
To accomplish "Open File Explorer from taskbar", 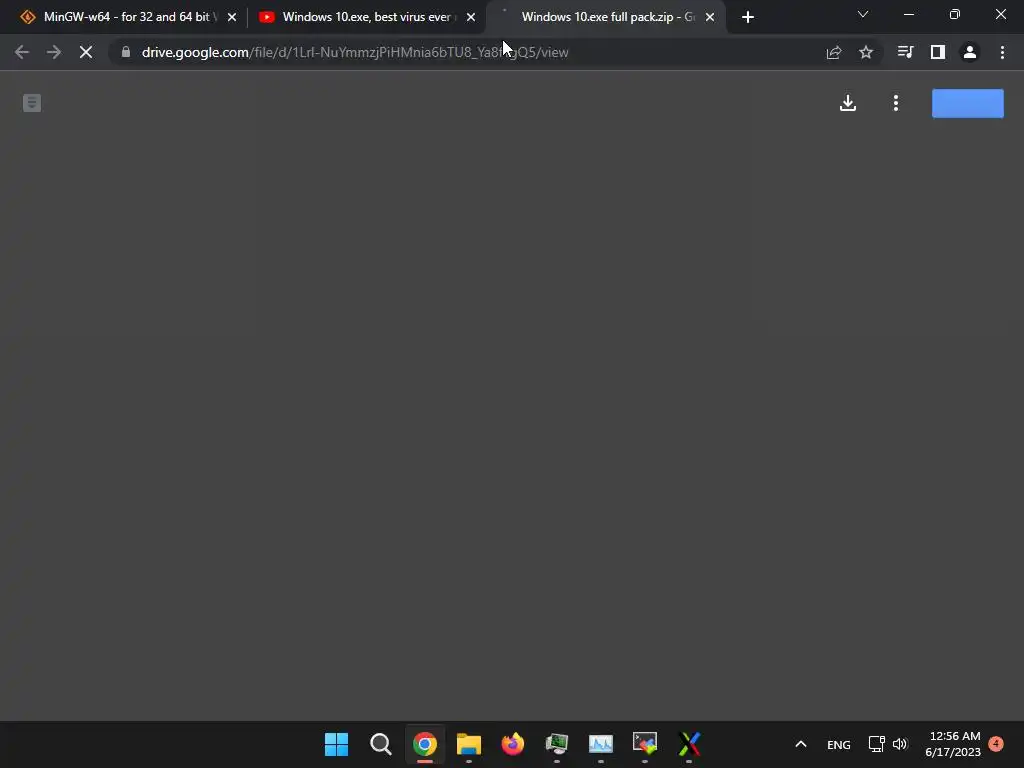I will (x=469, y=744).
